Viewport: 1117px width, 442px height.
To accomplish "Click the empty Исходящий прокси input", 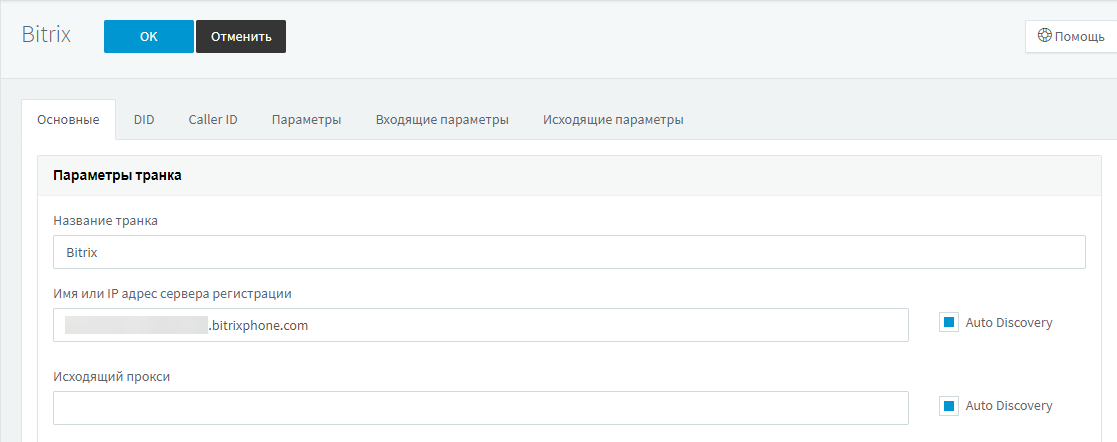I will [480, 408].
